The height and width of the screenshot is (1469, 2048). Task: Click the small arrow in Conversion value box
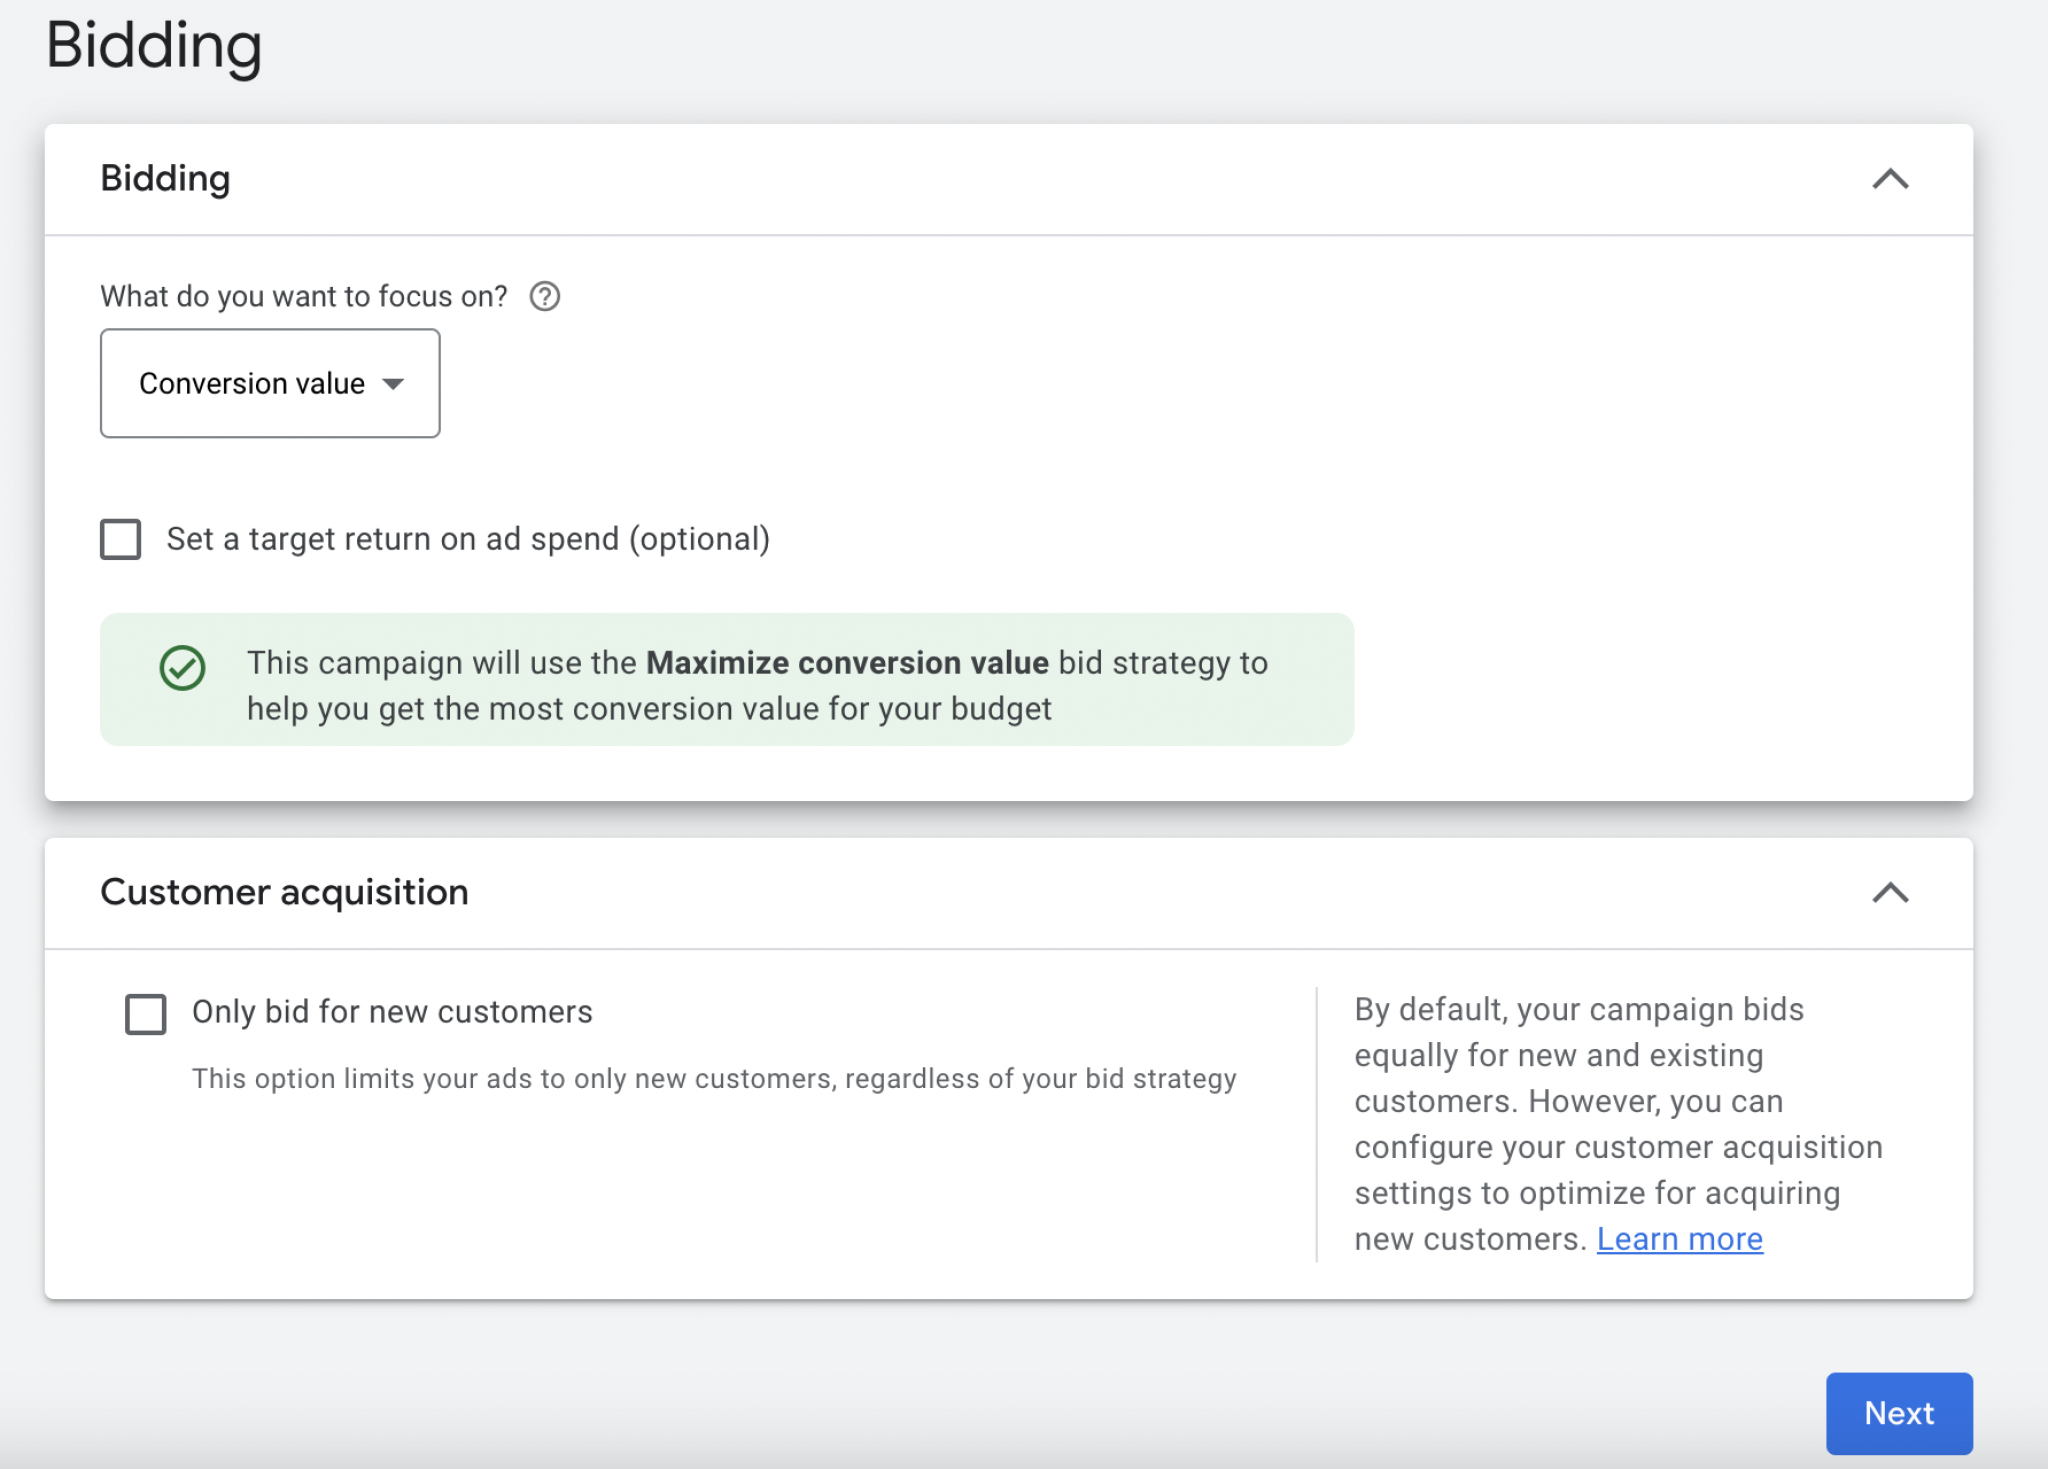pos(394,384)
